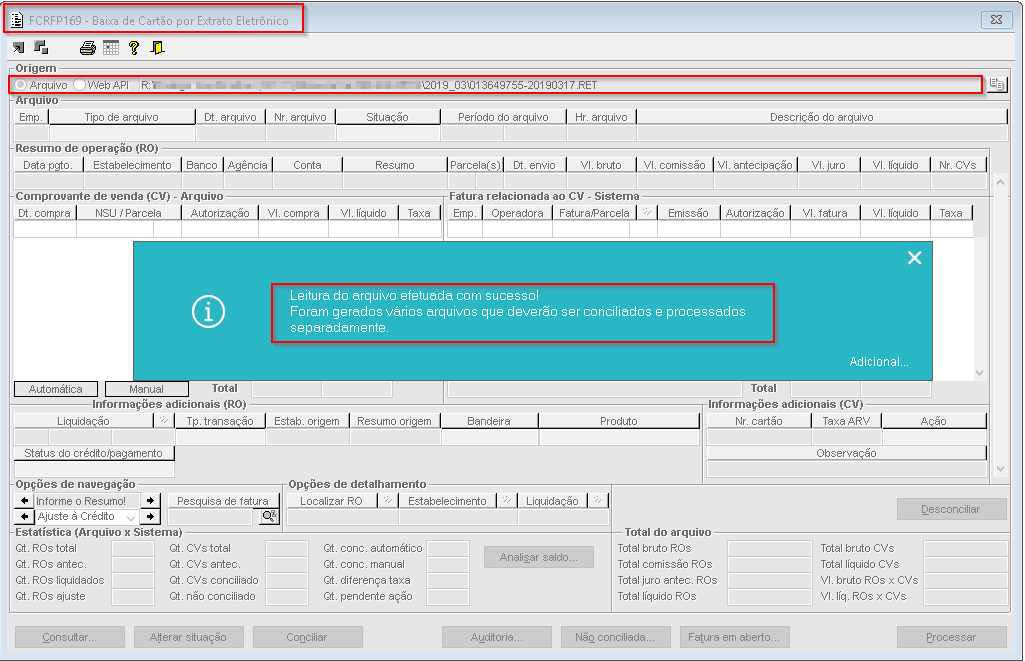Click sort icon next to Localizar RO
Viewport: 1025px width, 661px height.
pos(388,501)
